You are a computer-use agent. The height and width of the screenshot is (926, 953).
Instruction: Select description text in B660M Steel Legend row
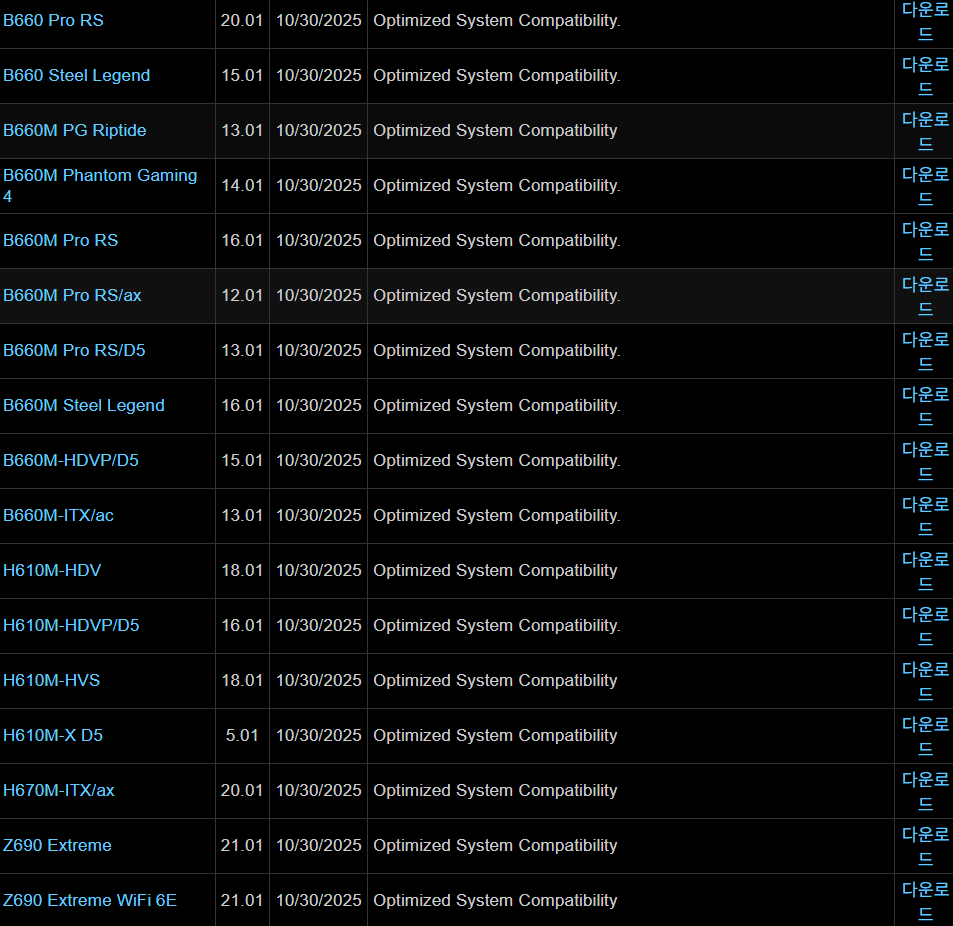497,405
